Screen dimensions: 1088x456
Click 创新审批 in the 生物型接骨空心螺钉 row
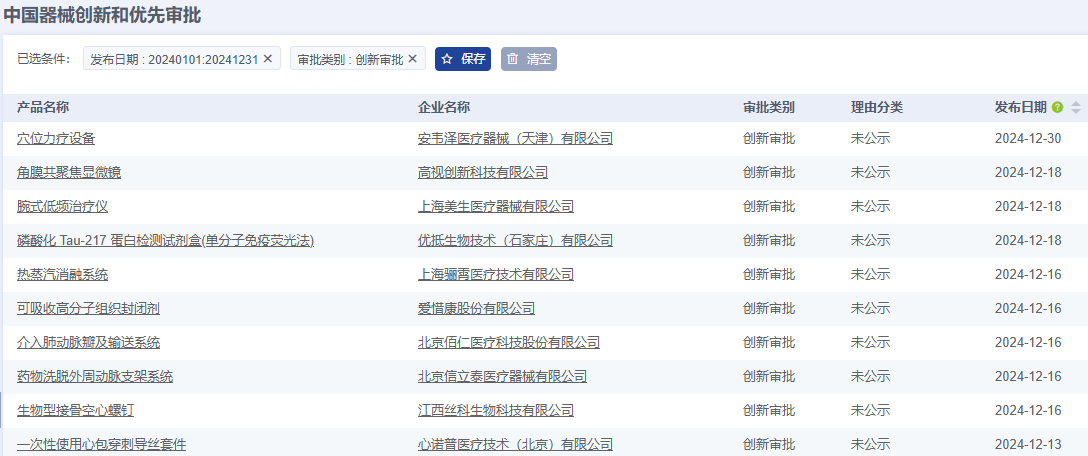[769, 410]
